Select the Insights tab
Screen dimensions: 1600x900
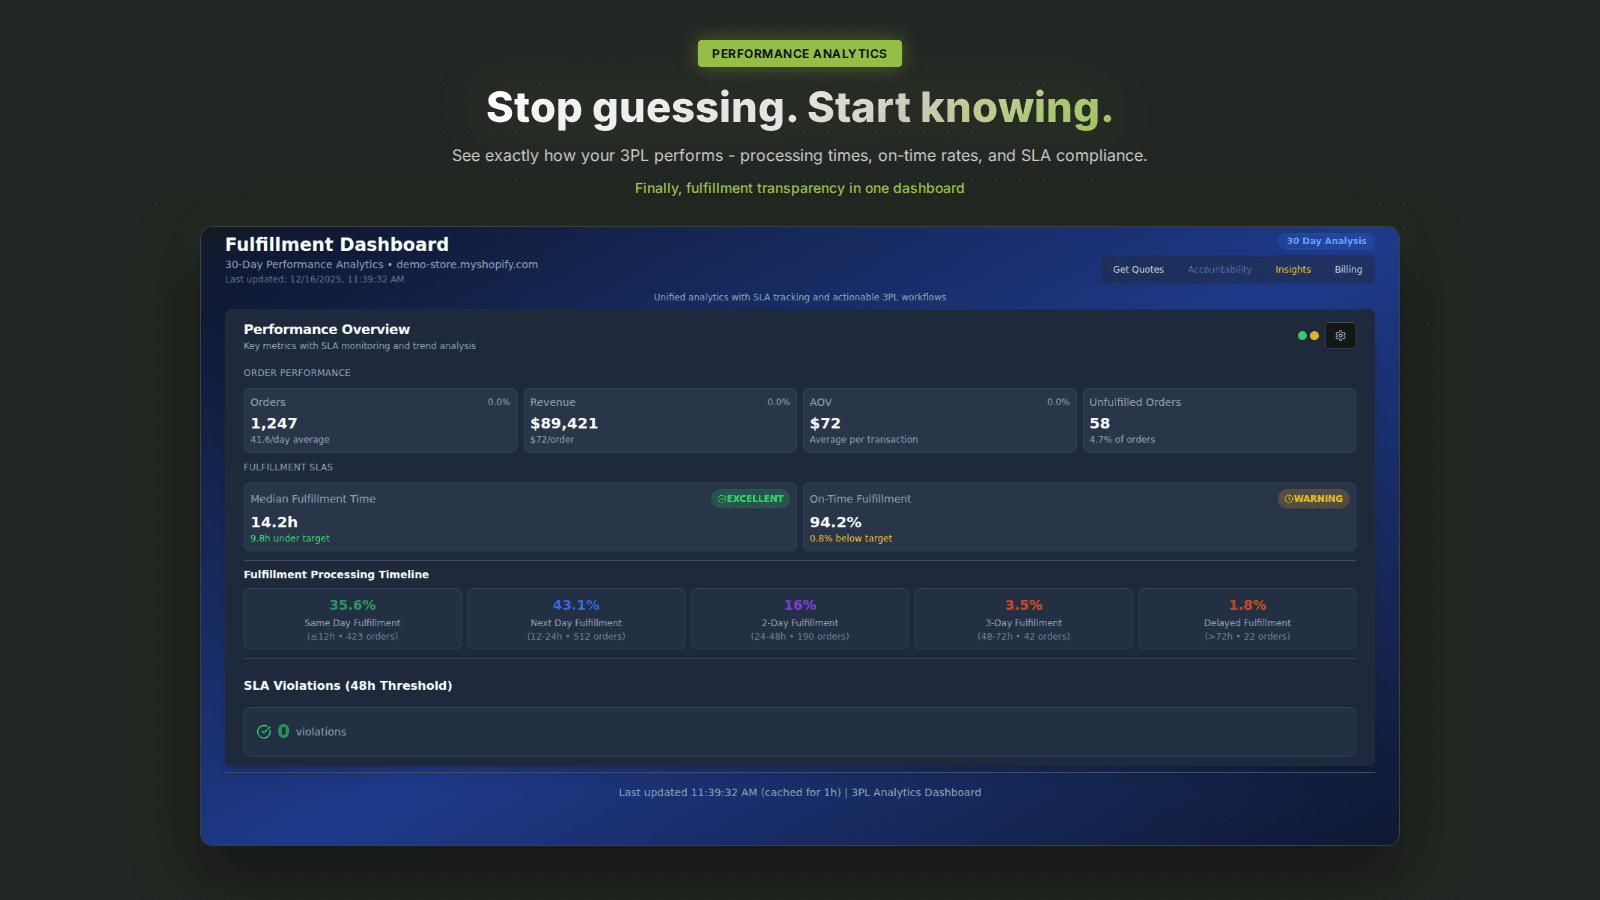pyautogui.click(x=1293, y=270)
